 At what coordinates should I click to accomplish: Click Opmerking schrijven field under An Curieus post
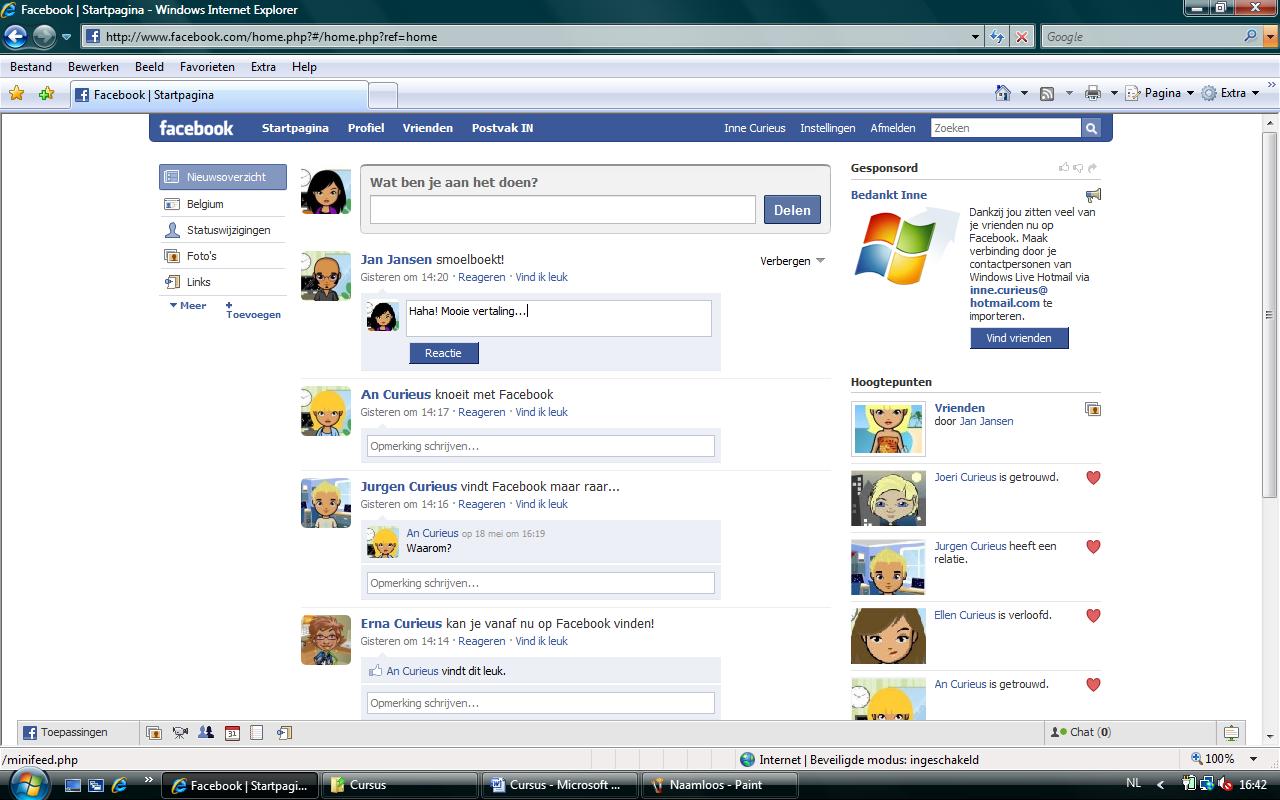[541, 446]
